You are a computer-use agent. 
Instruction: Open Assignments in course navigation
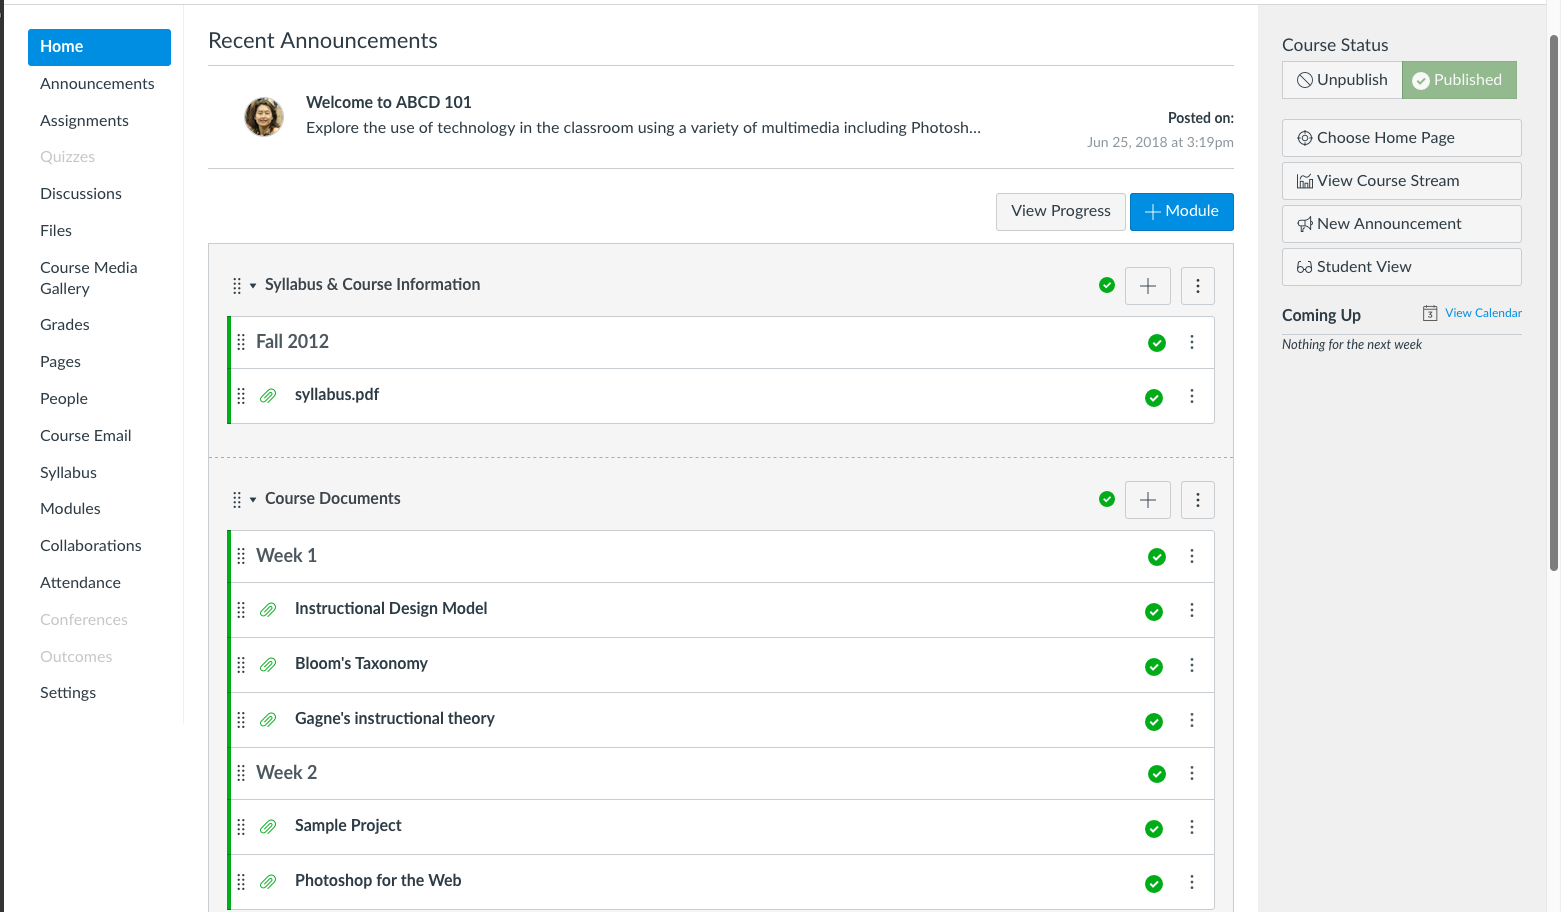(84, 120)
